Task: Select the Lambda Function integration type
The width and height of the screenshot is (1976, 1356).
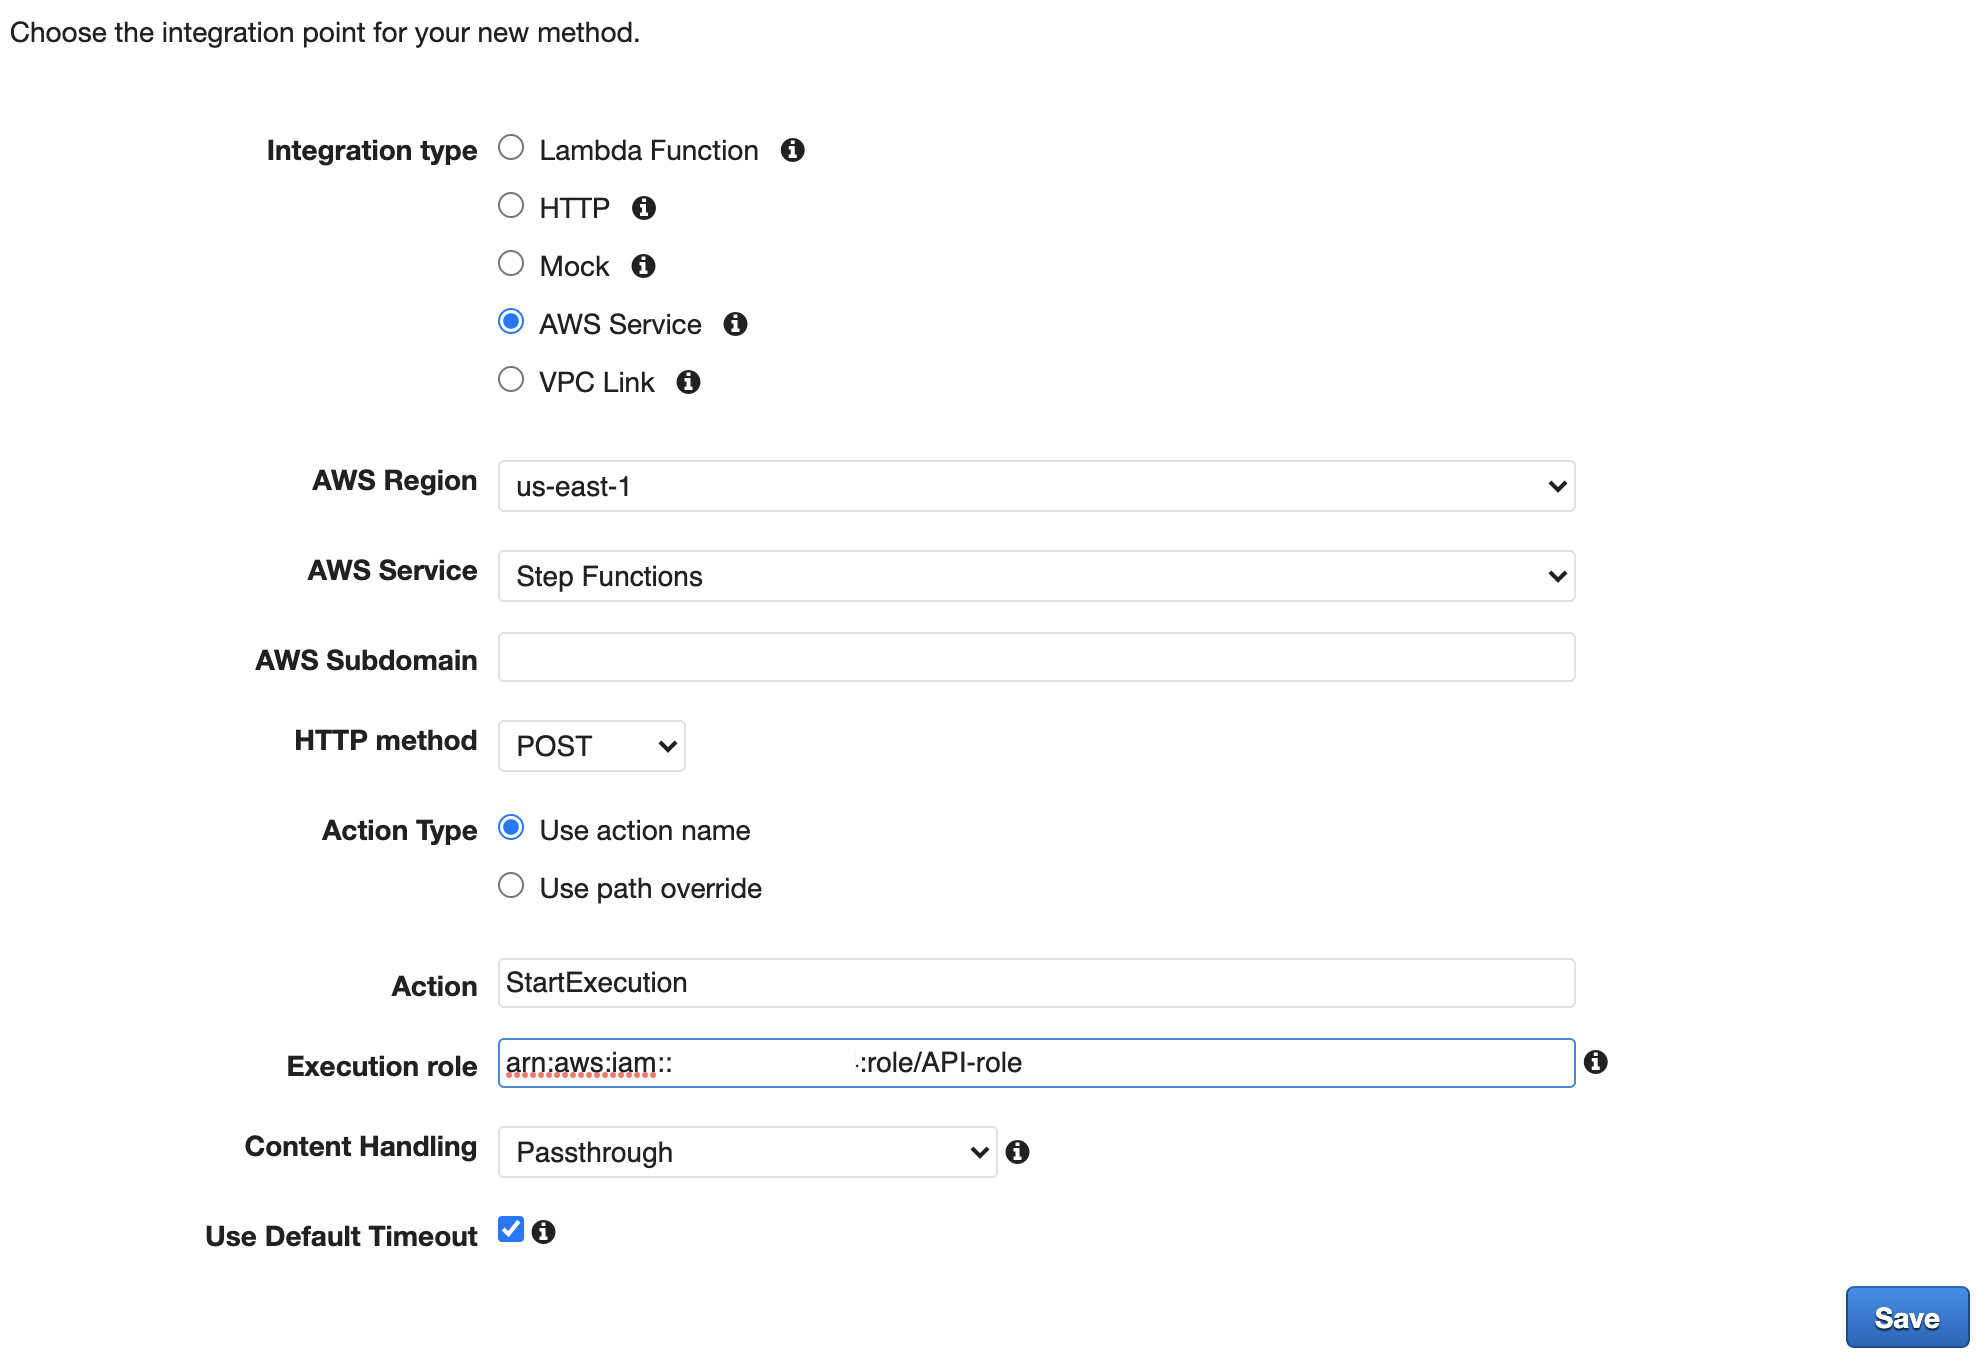Action: tap(511, 147)
